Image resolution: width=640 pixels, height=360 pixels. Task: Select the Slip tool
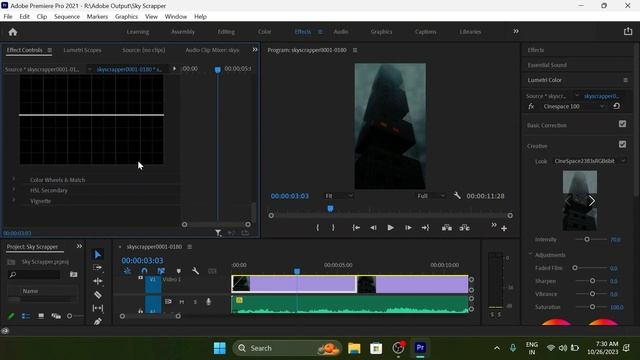tap(98, 308)
